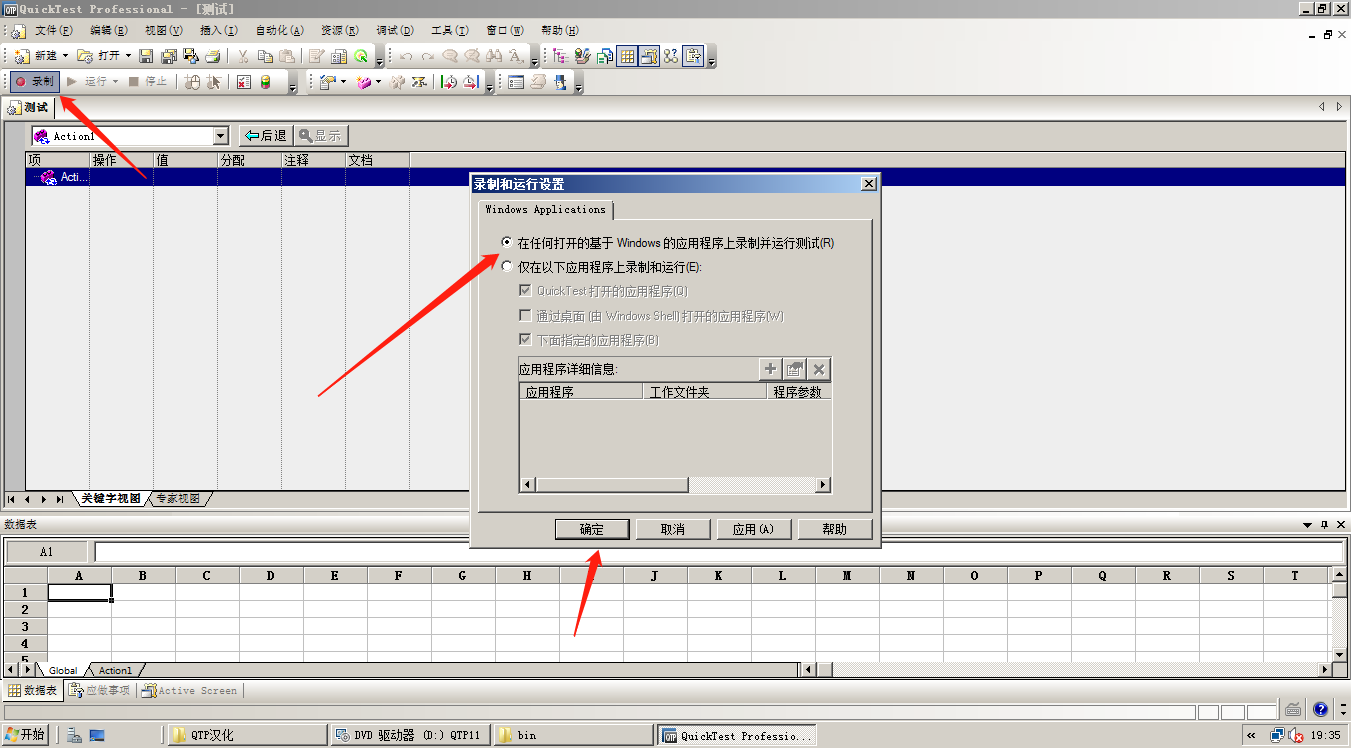The width and height of the screenshot is (1351, 748).
Task: Select column header E in data table
Action: tap(334, 575)
